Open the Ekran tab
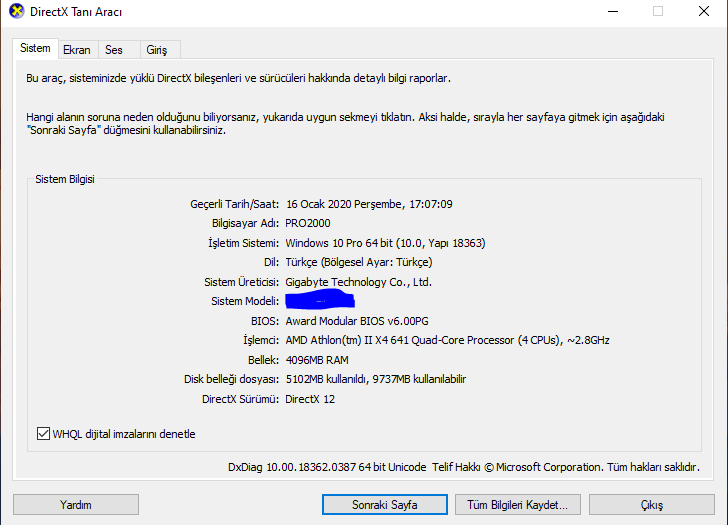 click(77, 50)
